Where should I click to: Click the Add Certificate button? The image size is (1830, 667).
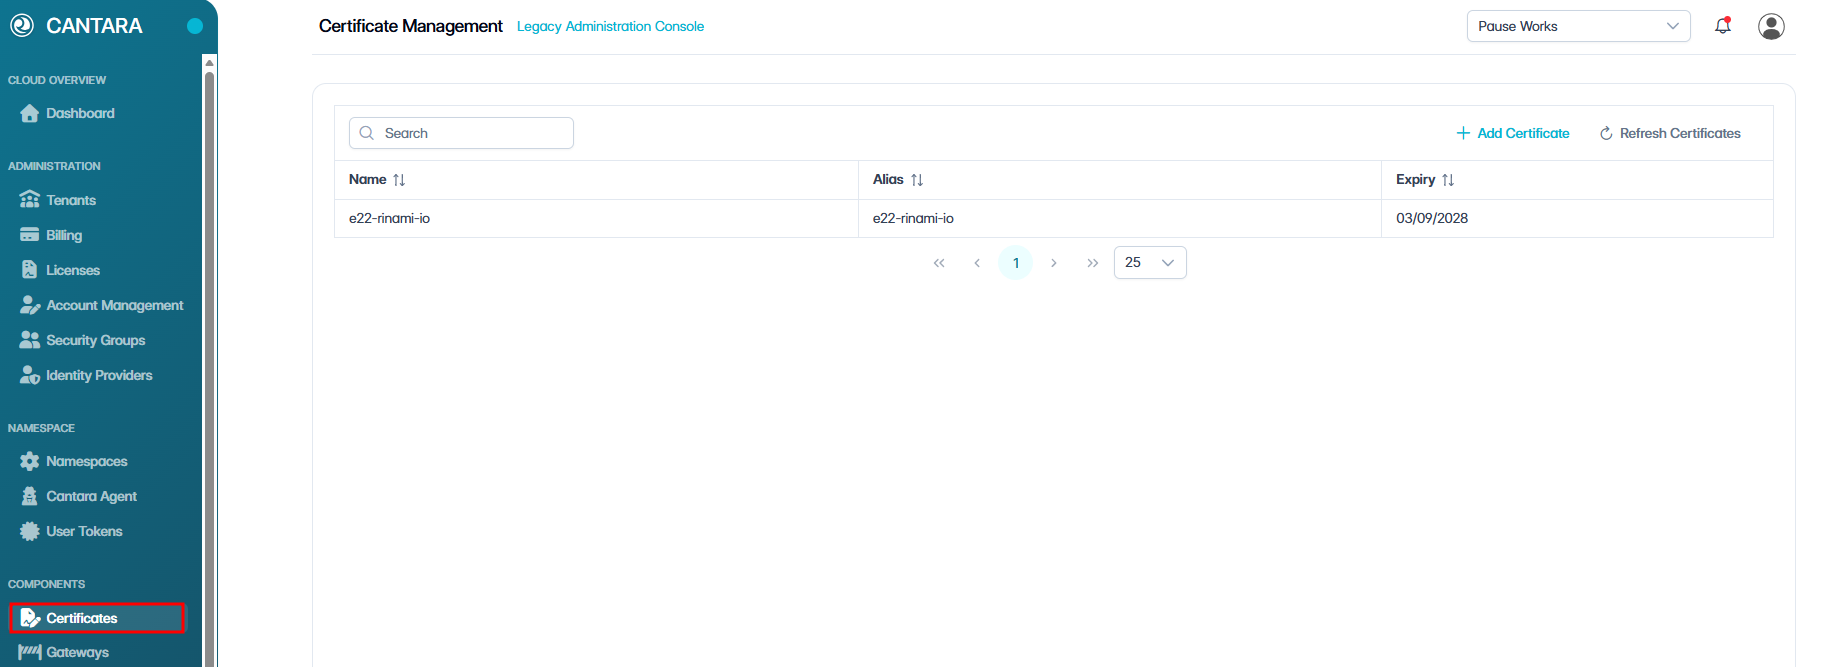(x=1513, y=133)
